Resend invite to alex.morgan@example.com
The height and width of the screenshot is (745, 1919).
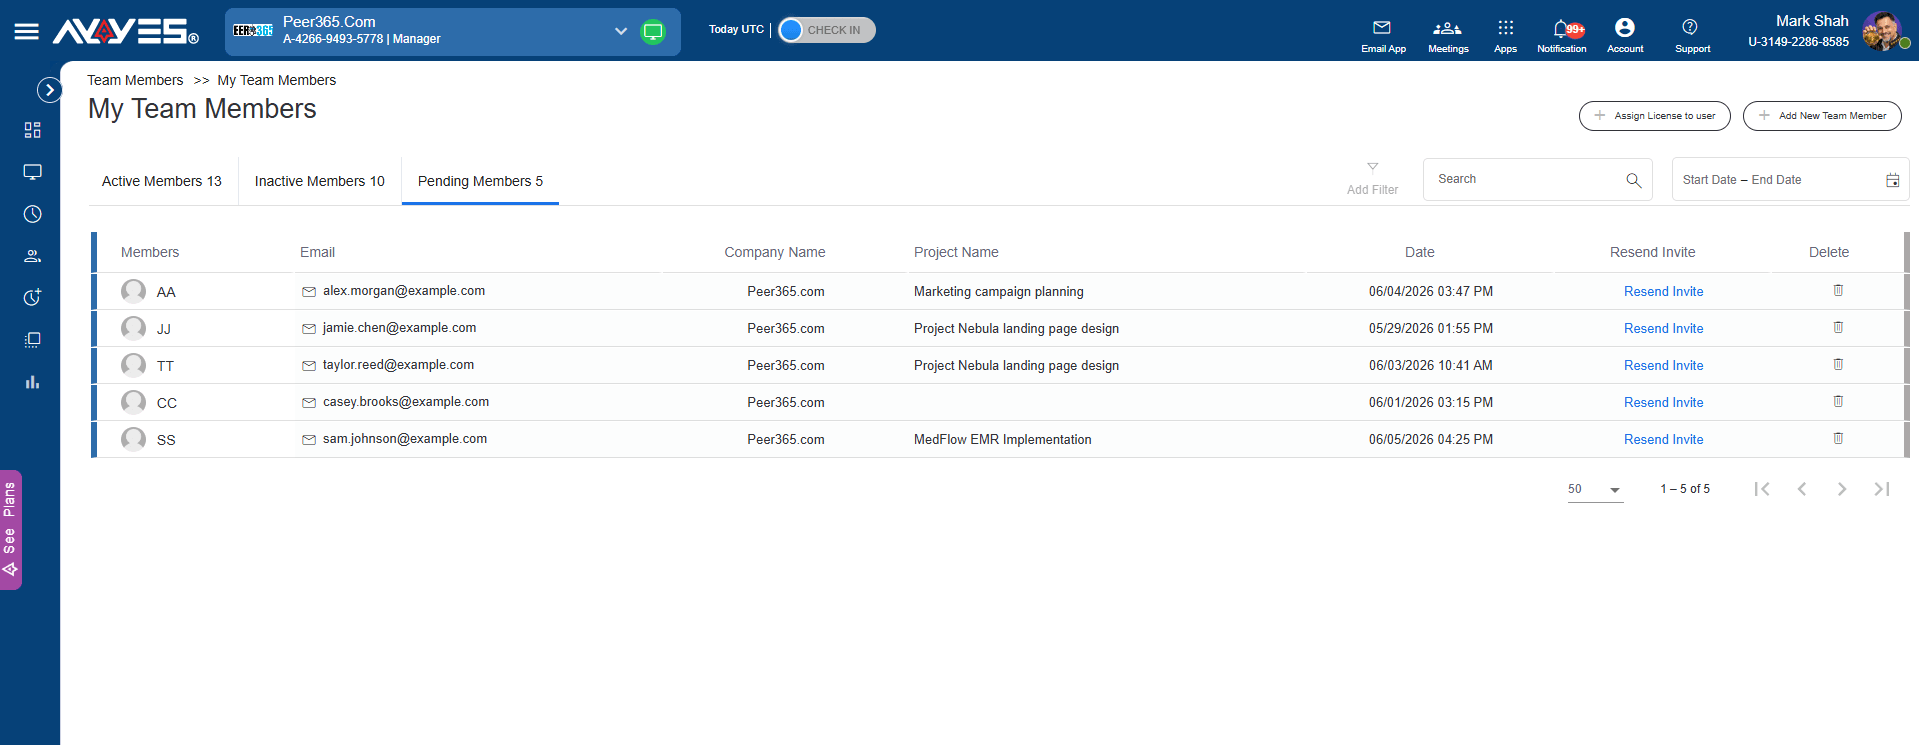tap(1663, 292)
